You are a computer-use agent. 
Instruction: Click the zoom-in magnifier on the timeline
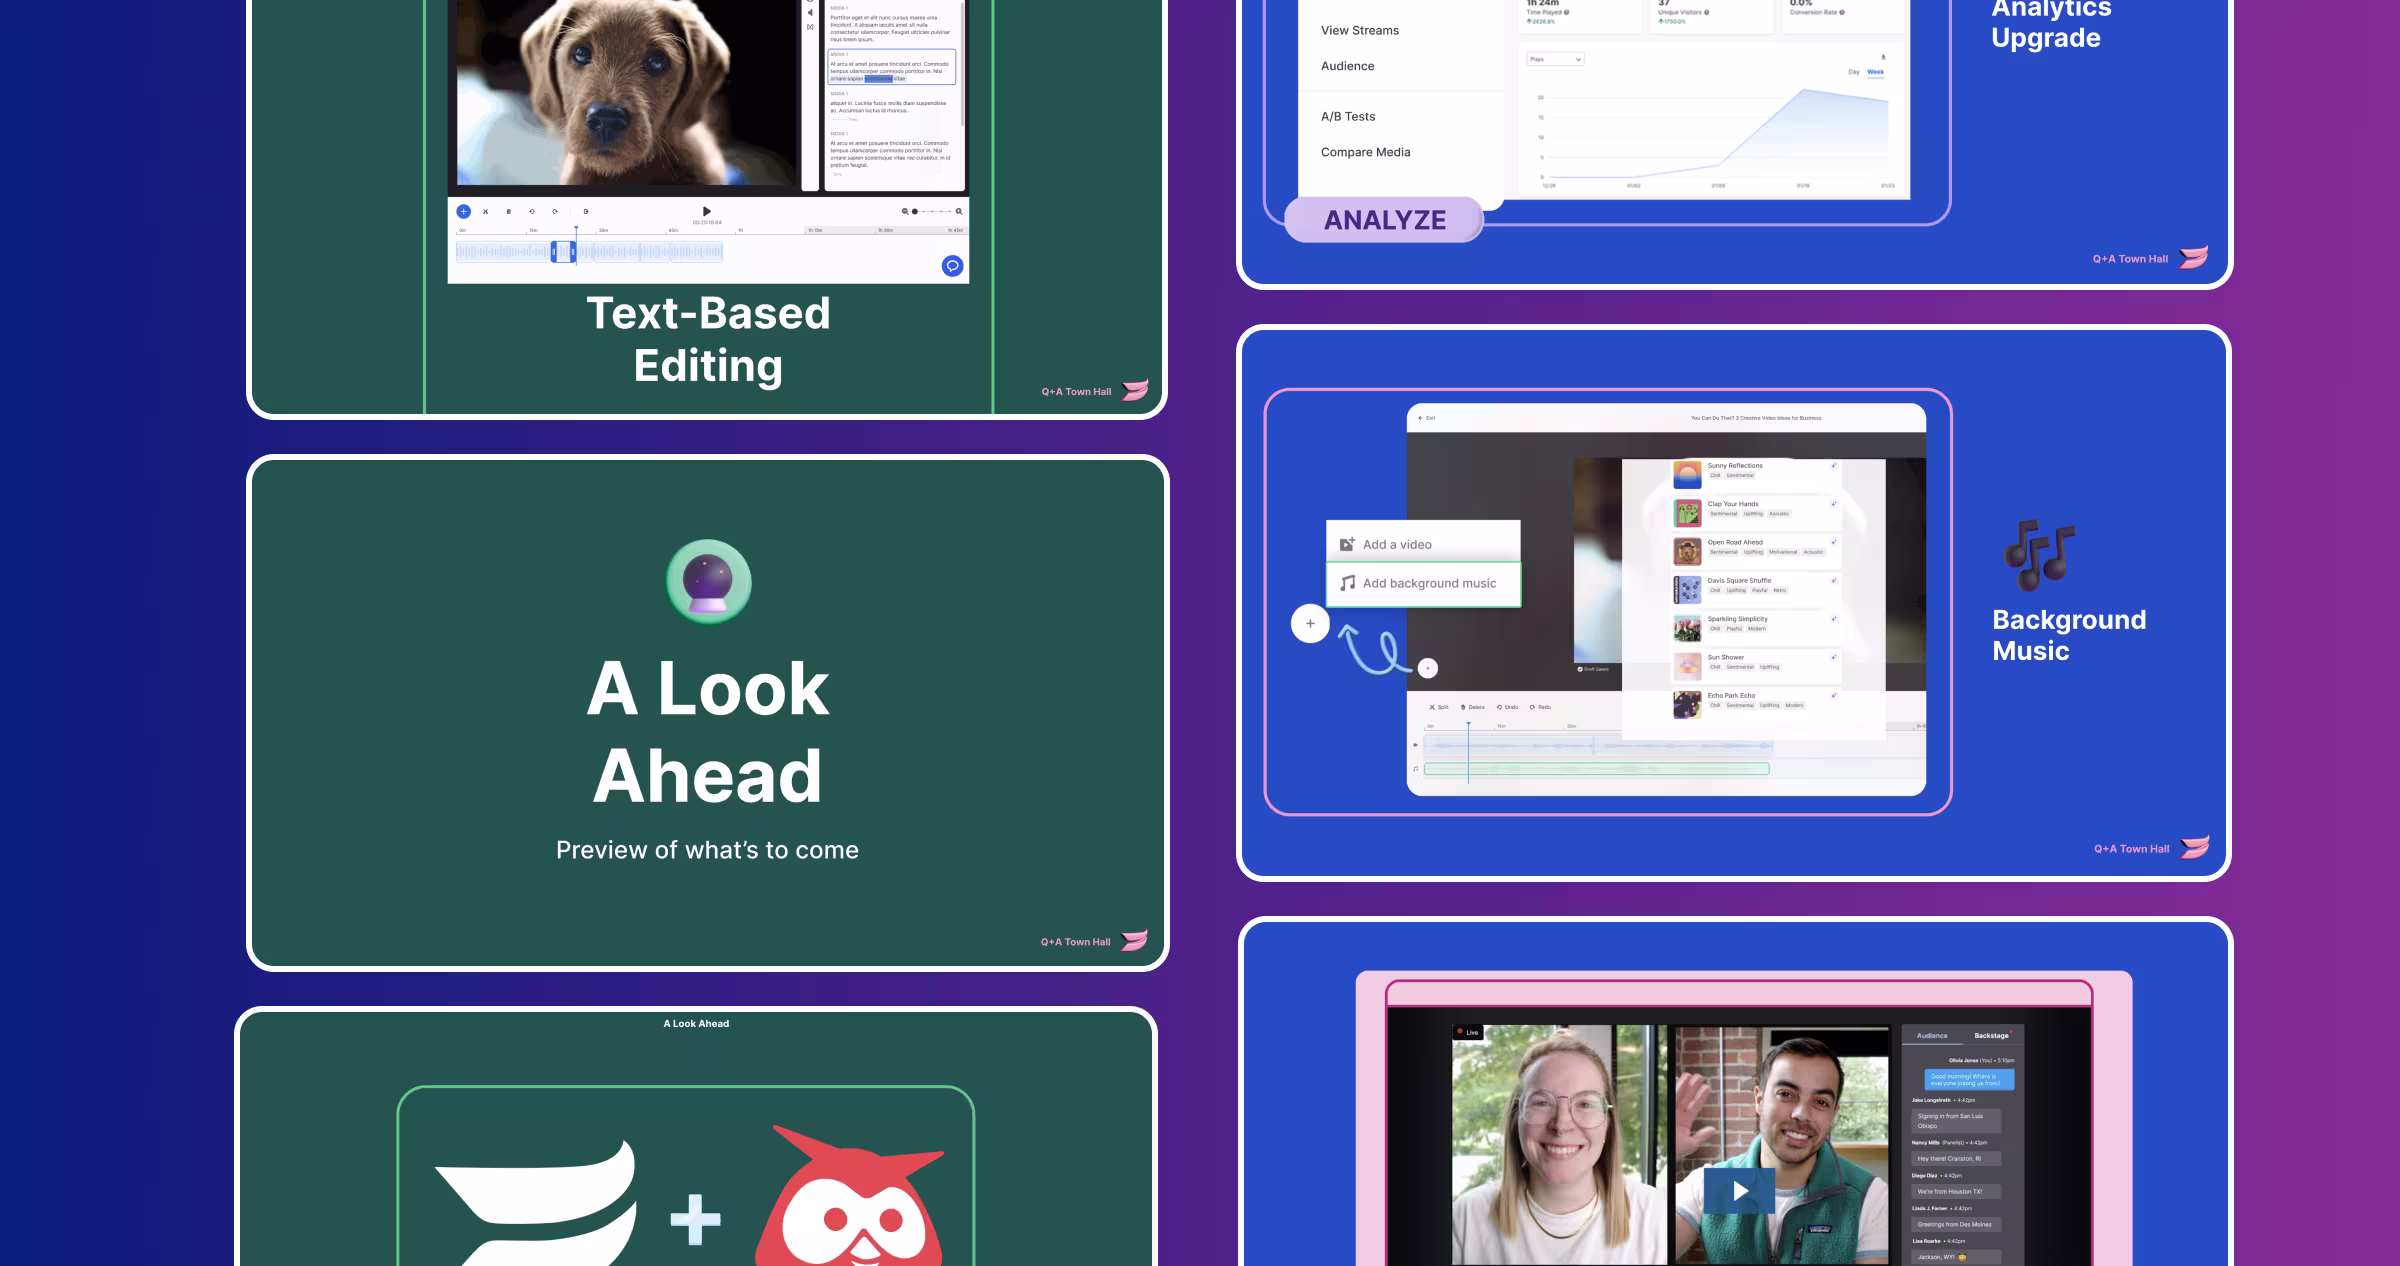point(959,211)
